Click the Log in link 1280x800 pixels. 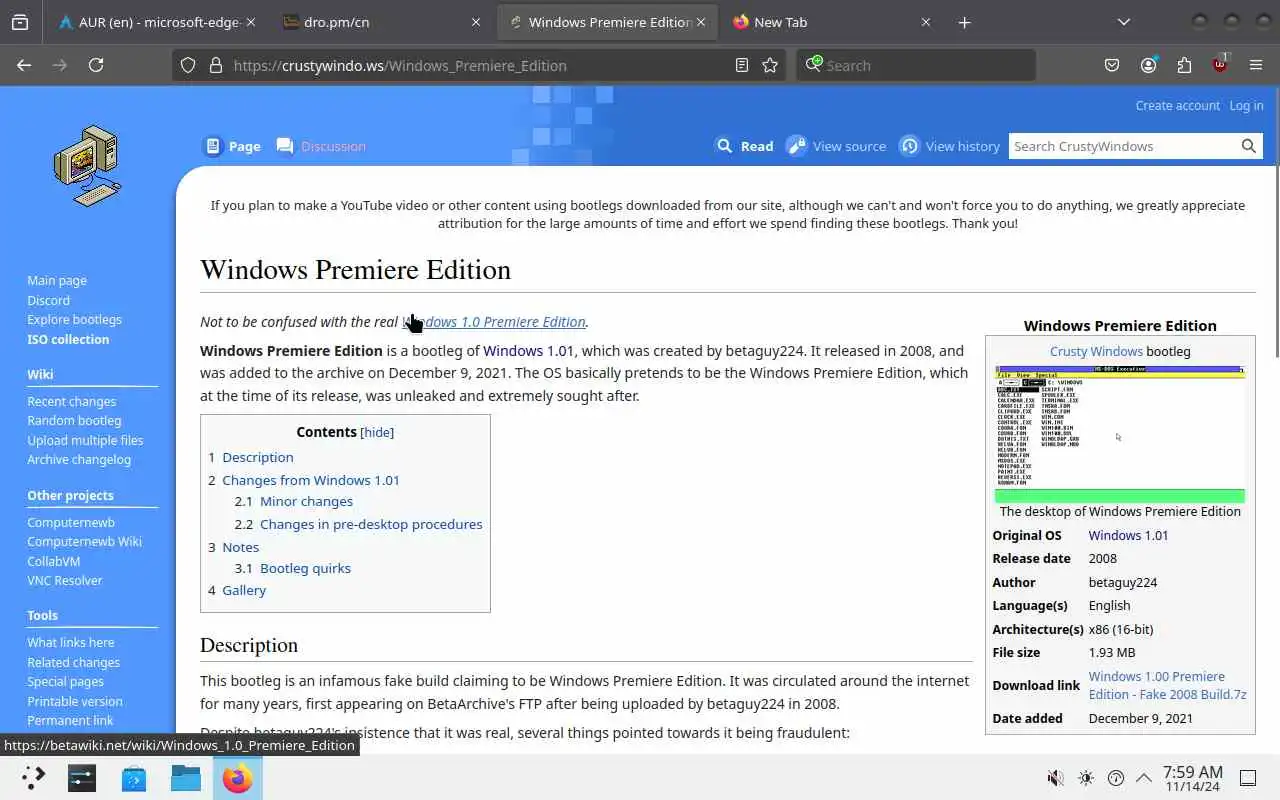click(x=1246, y=105)
